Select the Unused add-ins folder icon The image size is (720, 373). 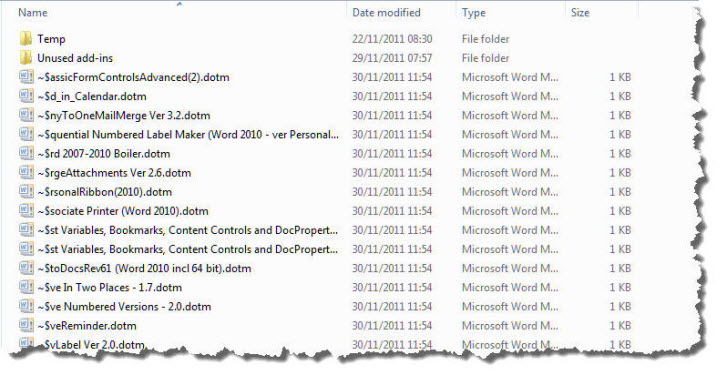click(26, 58)
